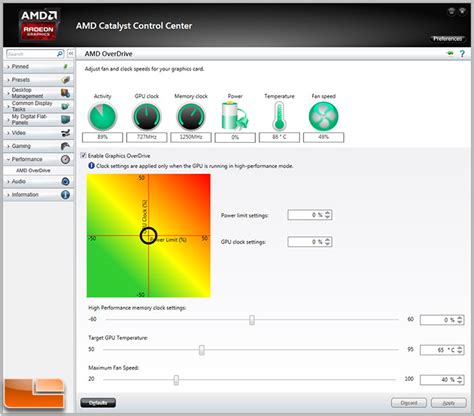Click the Discard button
474x416 pixels.
(409, 403)
